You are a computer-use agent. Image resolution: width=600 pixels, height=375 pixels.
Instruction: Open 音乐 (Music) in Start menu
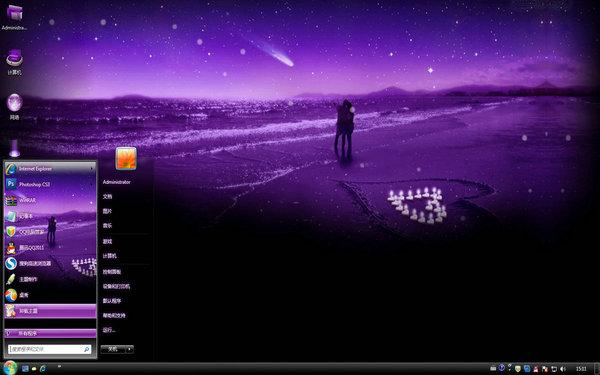[x=108, y=225]
